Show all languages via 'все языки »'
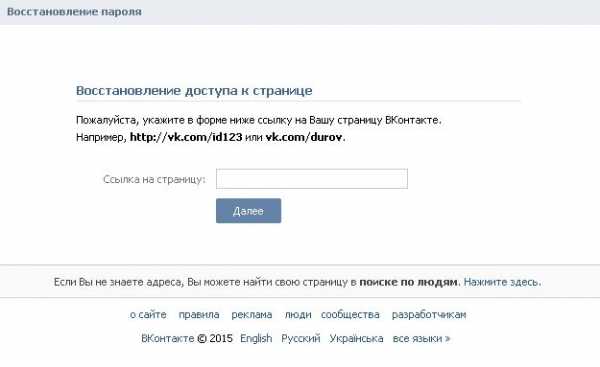This screenshot has height=367, width=600. (x=421, y=338)
